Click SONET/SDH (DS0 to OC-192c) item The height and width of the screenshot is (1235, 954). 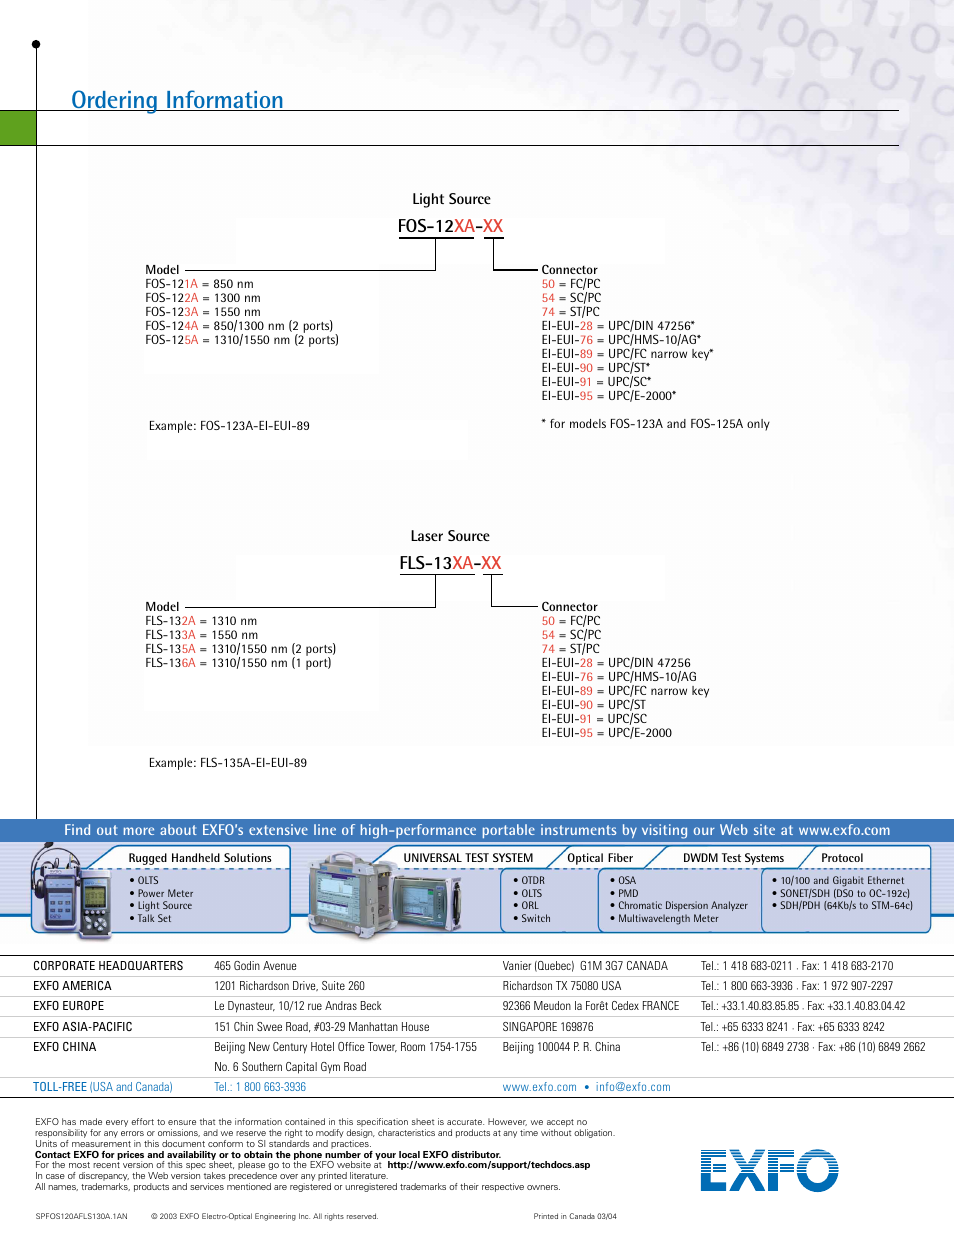841,894
